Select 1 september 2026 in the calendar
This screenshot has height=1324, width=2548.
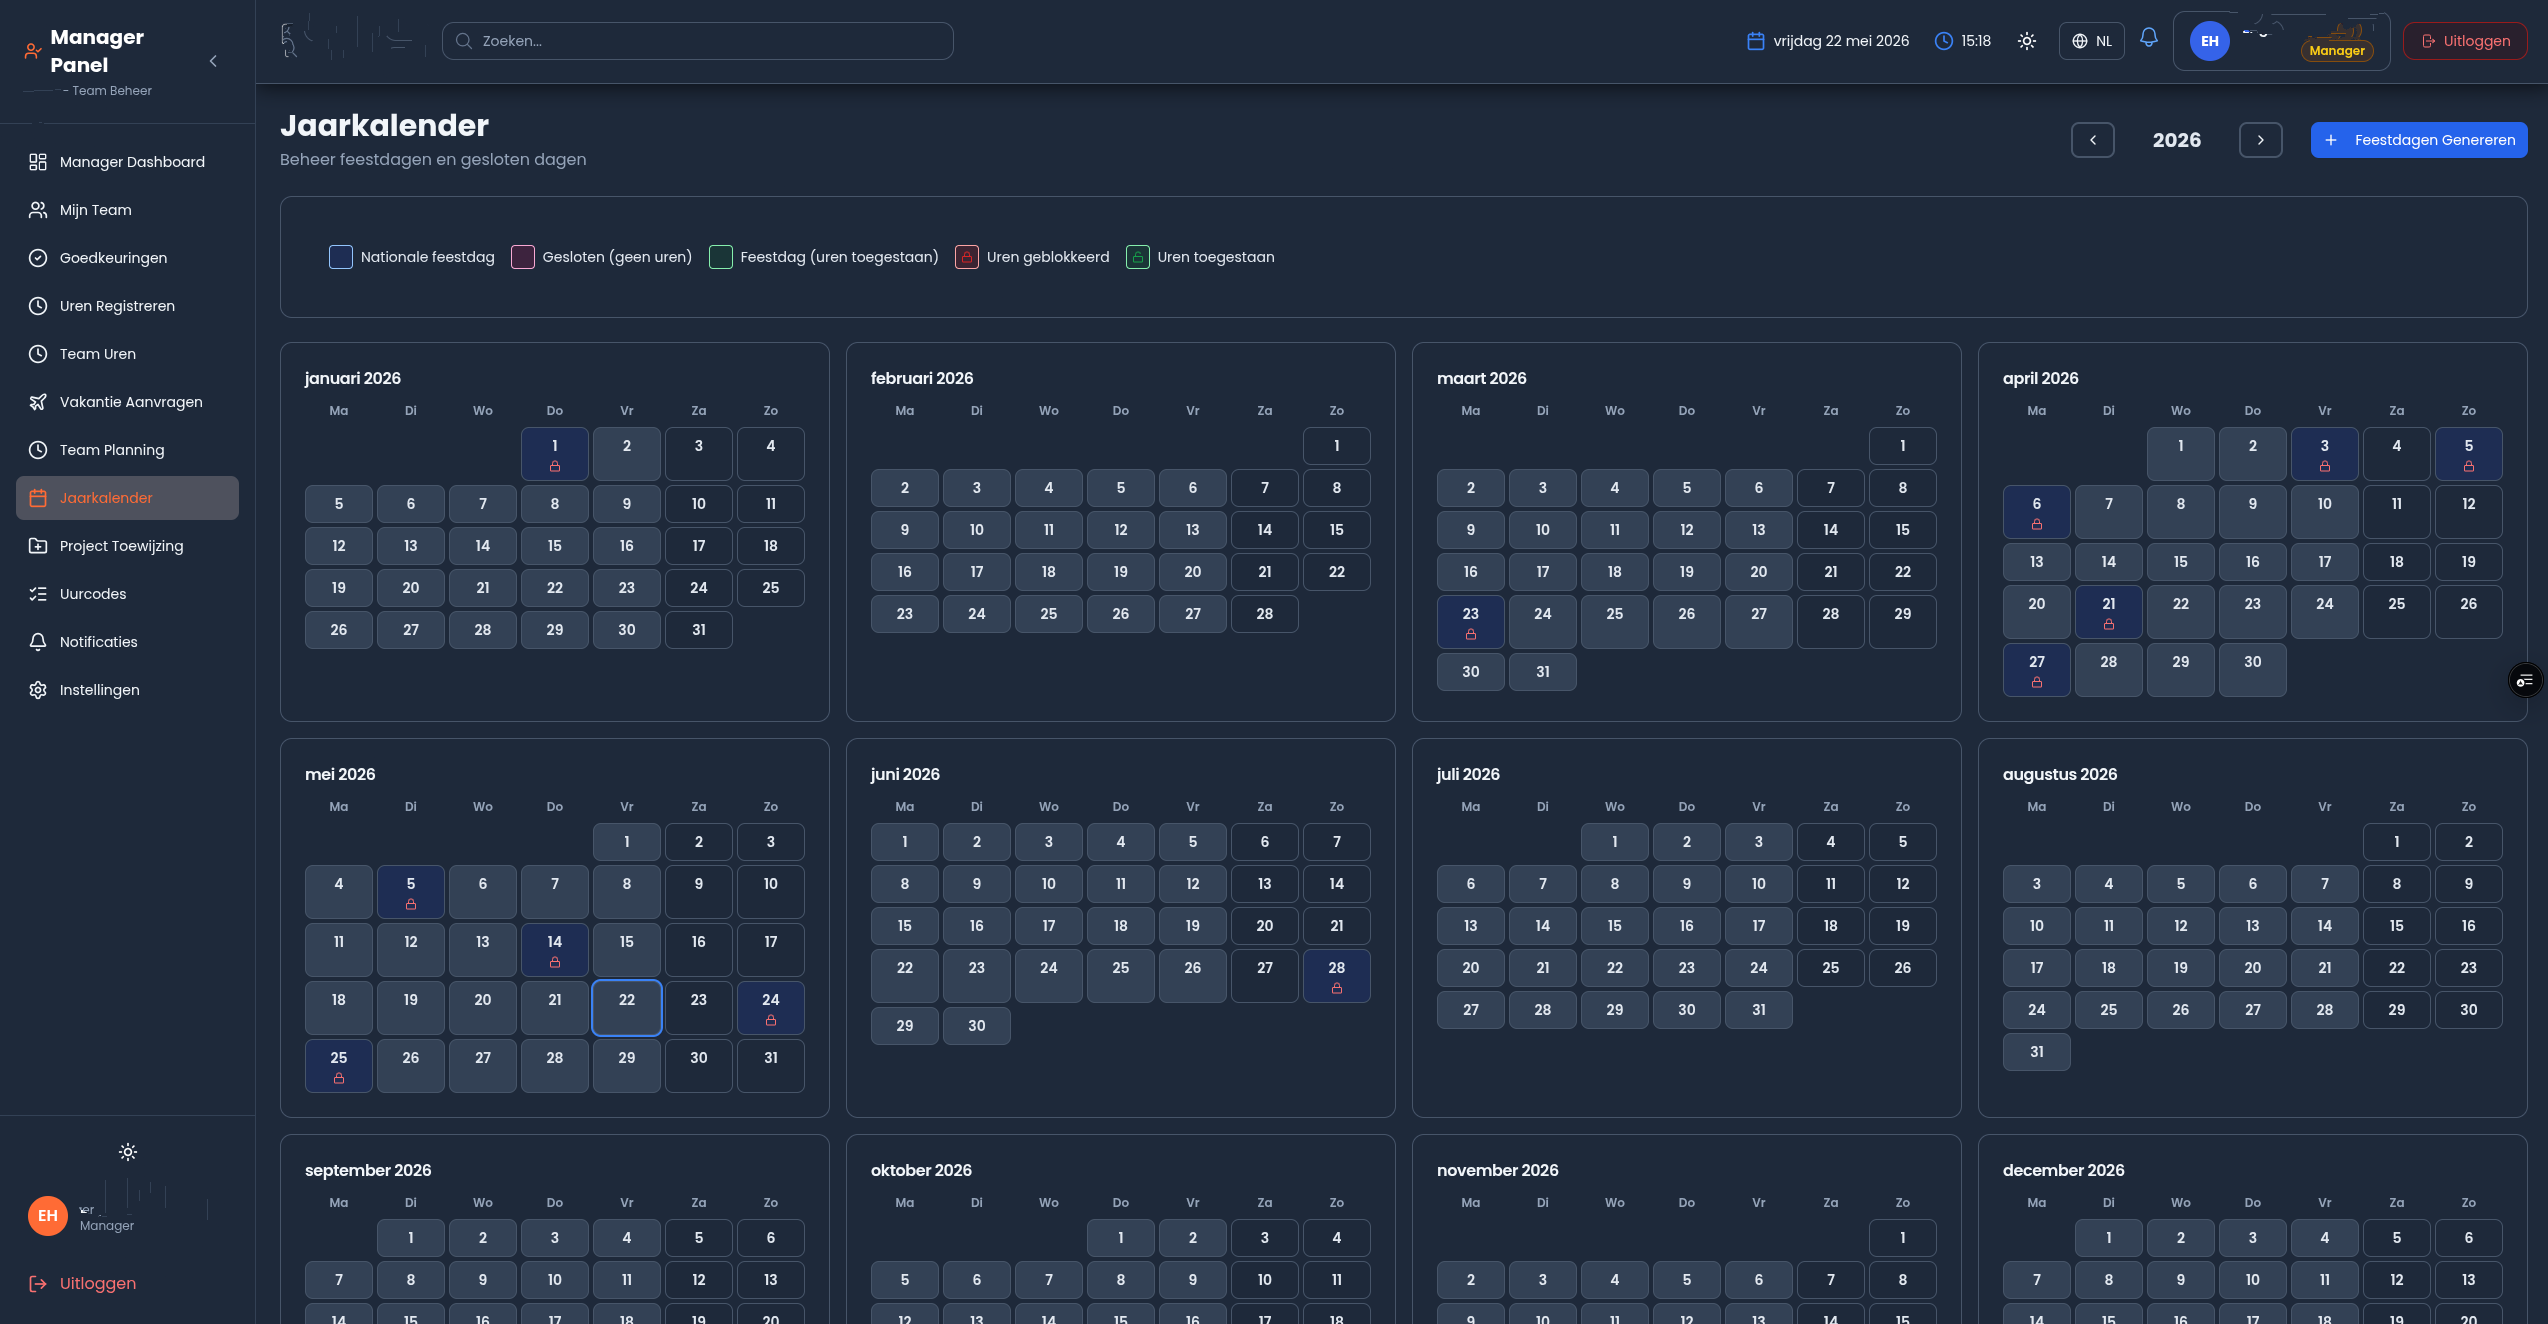411,1238
